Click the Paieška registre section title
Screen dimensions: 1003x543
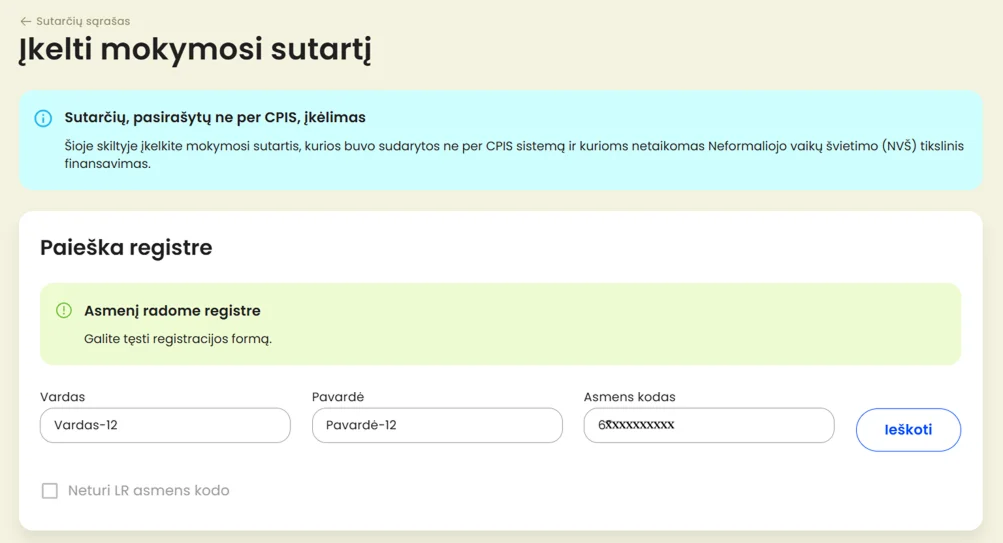tap(126, 248)
